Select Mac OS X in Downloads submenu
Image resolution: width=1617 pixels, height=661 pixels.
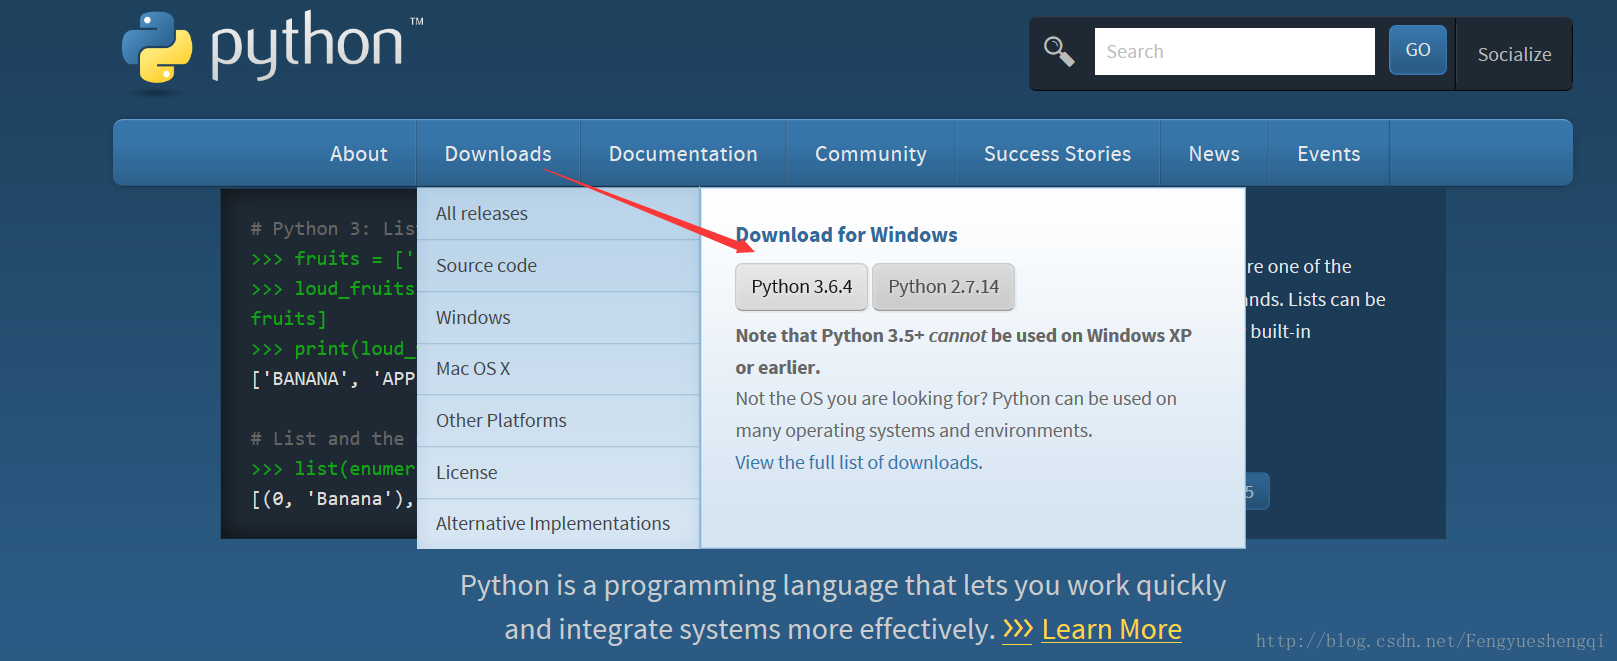click(x=558, y=368)
